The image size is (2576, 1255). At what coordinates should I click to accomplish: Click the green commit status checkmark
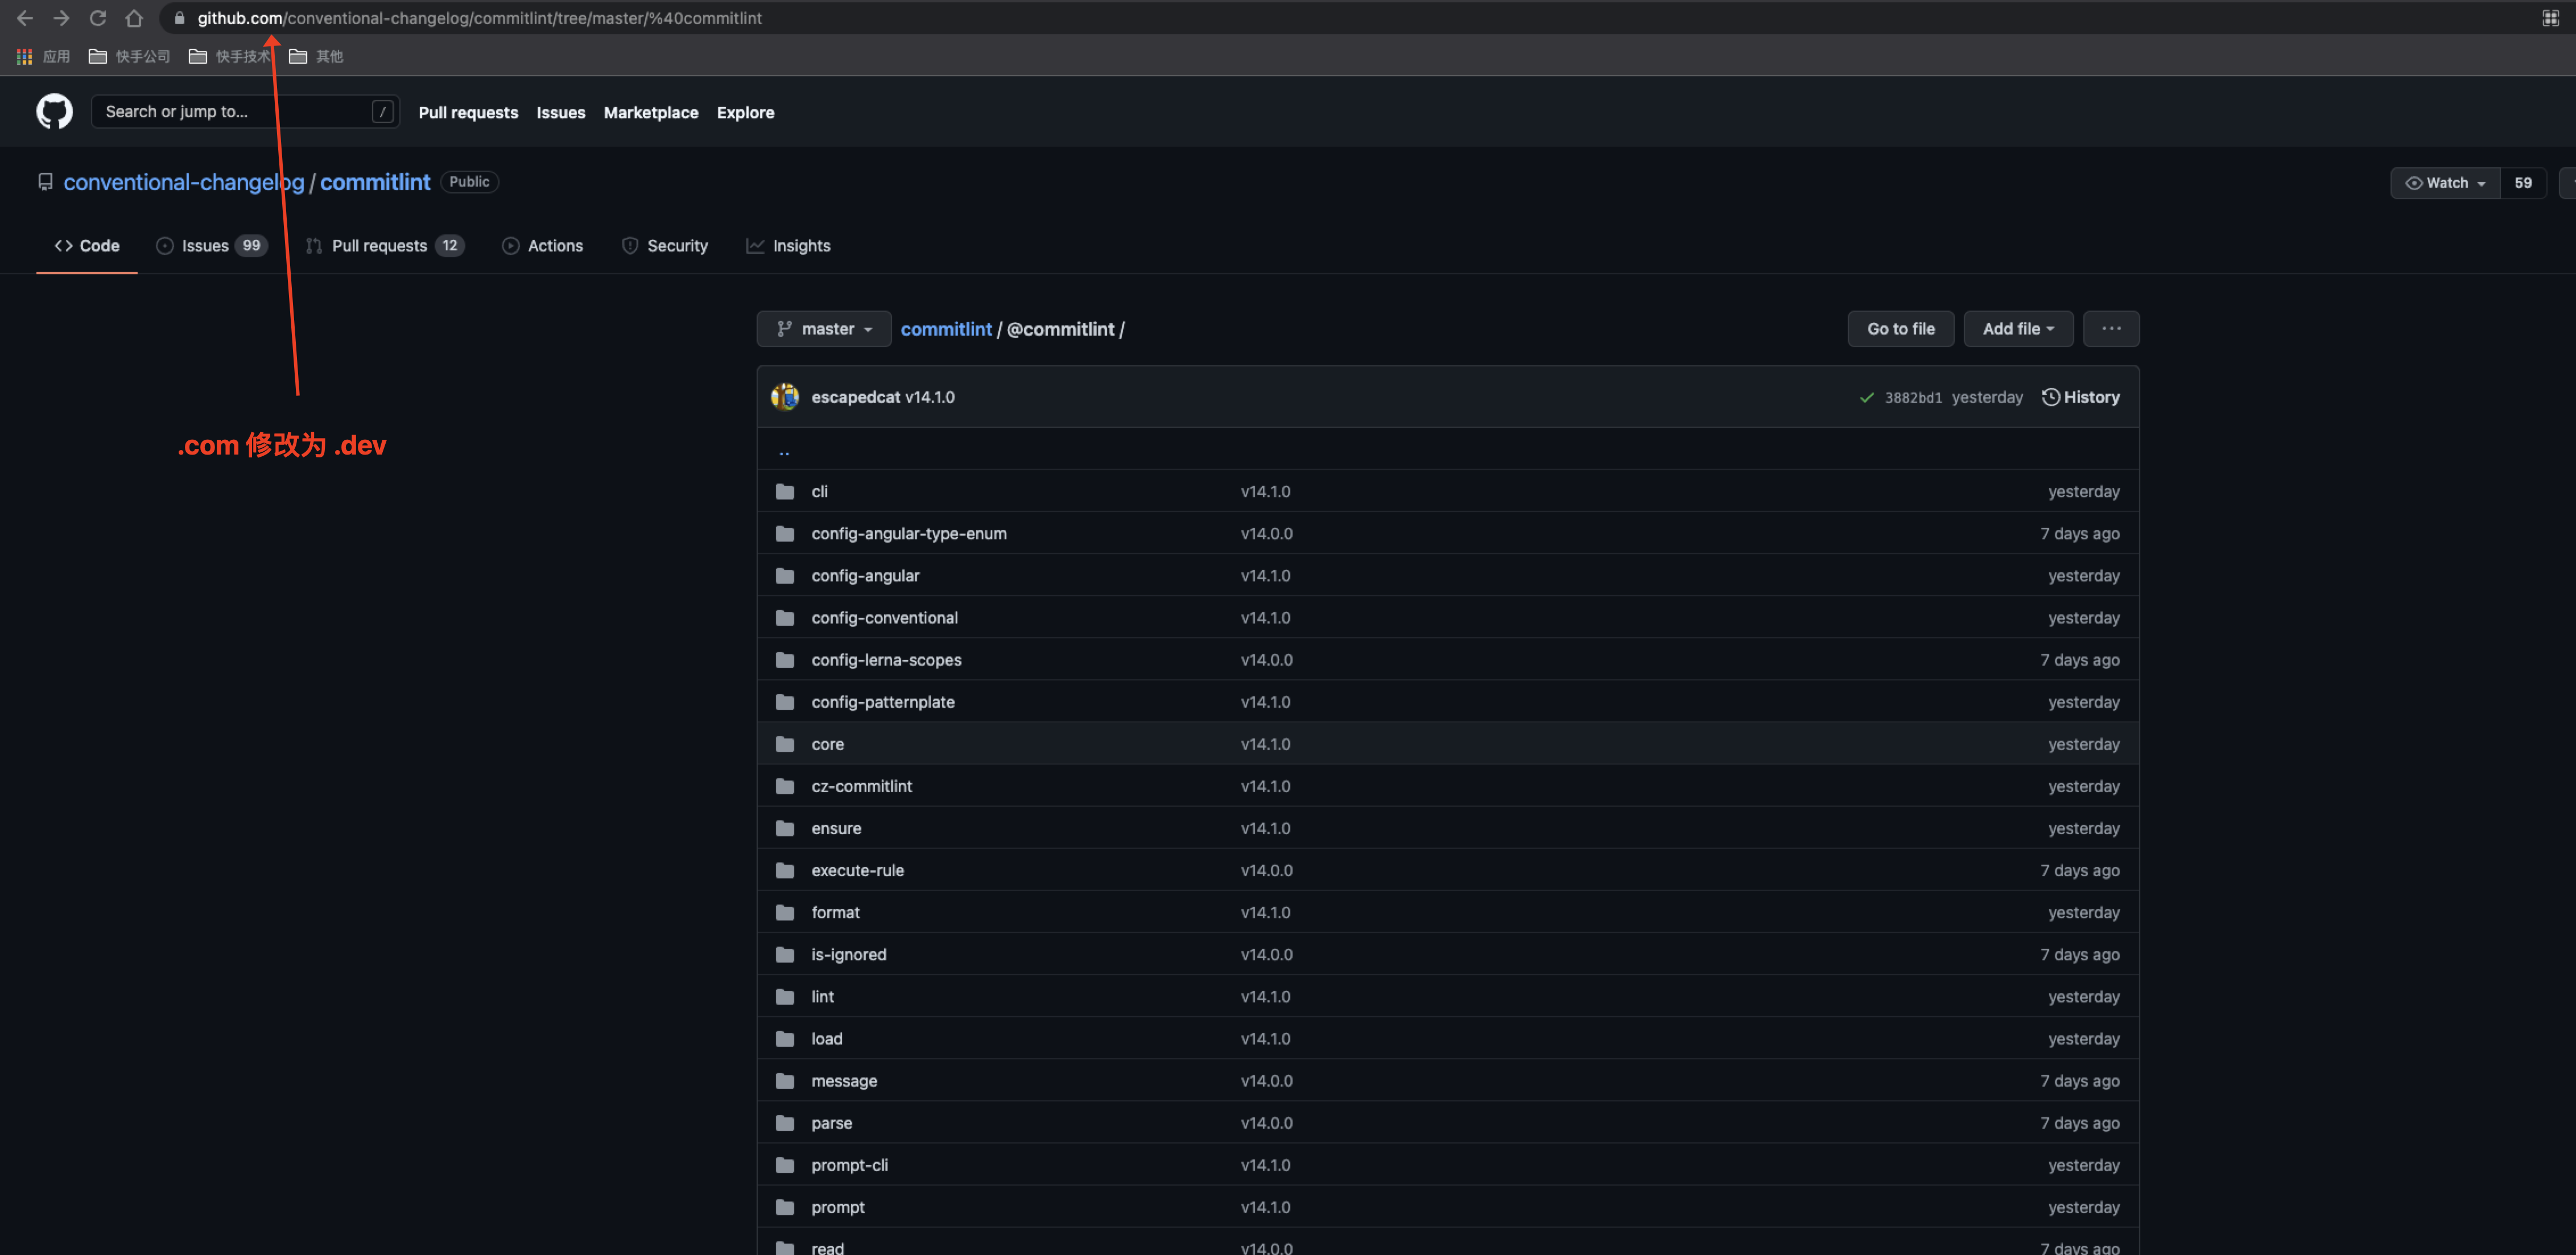[1866, 398]
